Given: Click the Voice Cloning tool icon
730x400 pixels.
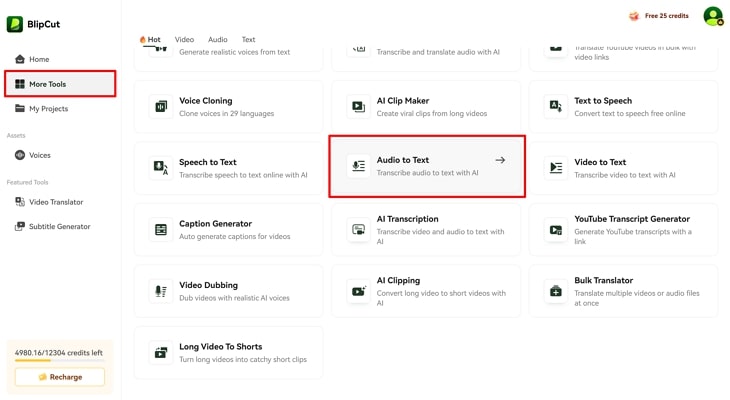Looking at the screenshot, I should (x=161, y=106).
